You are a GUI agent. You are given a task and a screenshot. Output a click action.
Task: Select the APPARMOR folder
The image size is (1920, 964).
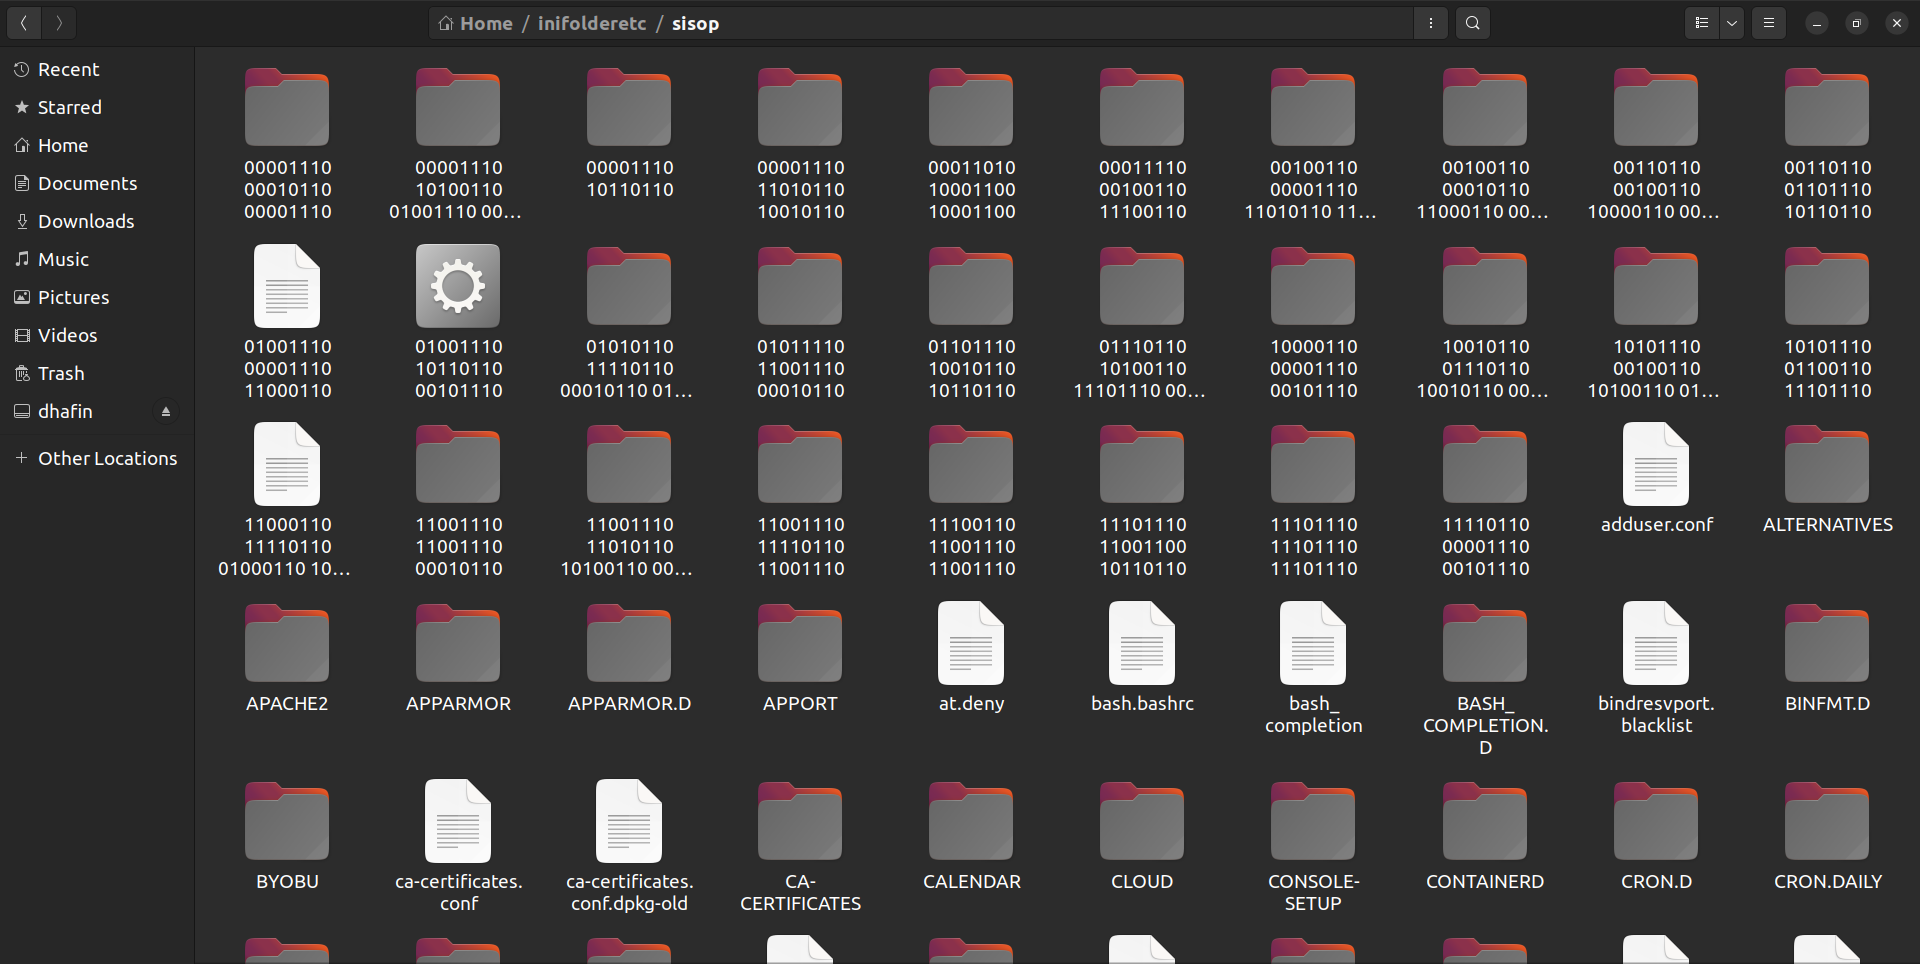pos(458,657)
